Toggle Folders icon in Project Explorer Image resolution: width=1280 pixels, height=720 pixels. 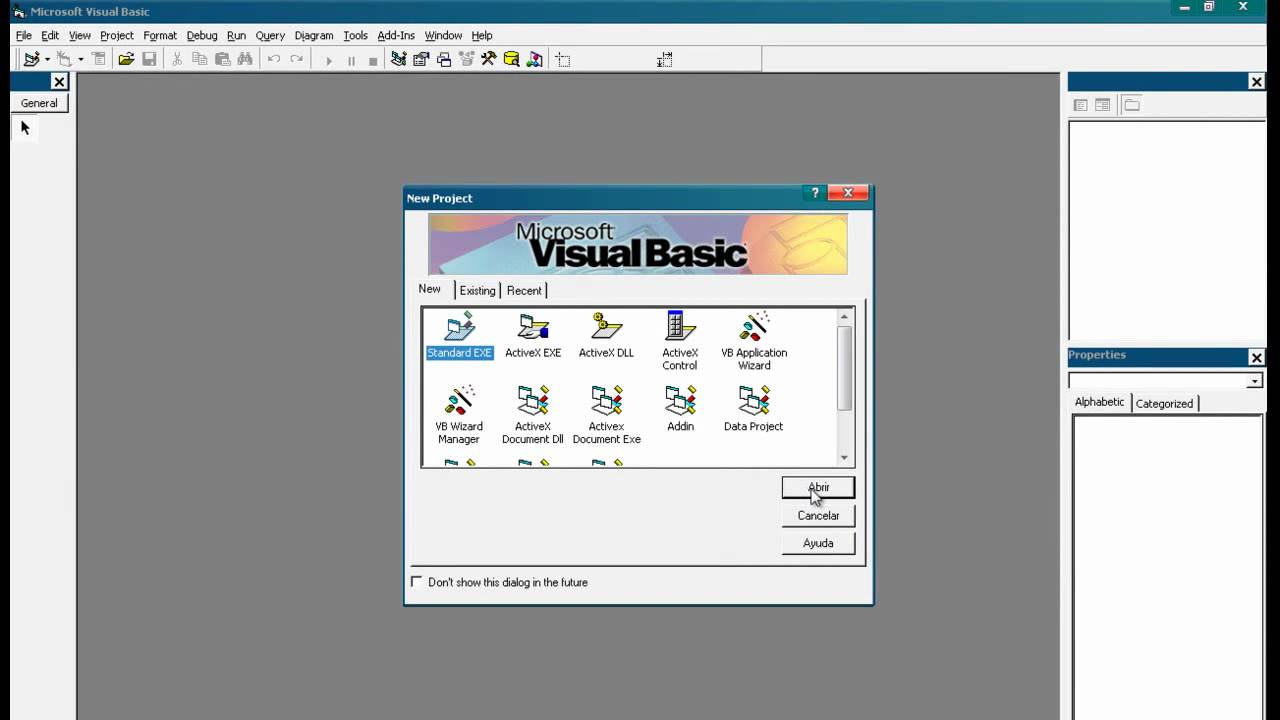click(x=1131, y=105)
